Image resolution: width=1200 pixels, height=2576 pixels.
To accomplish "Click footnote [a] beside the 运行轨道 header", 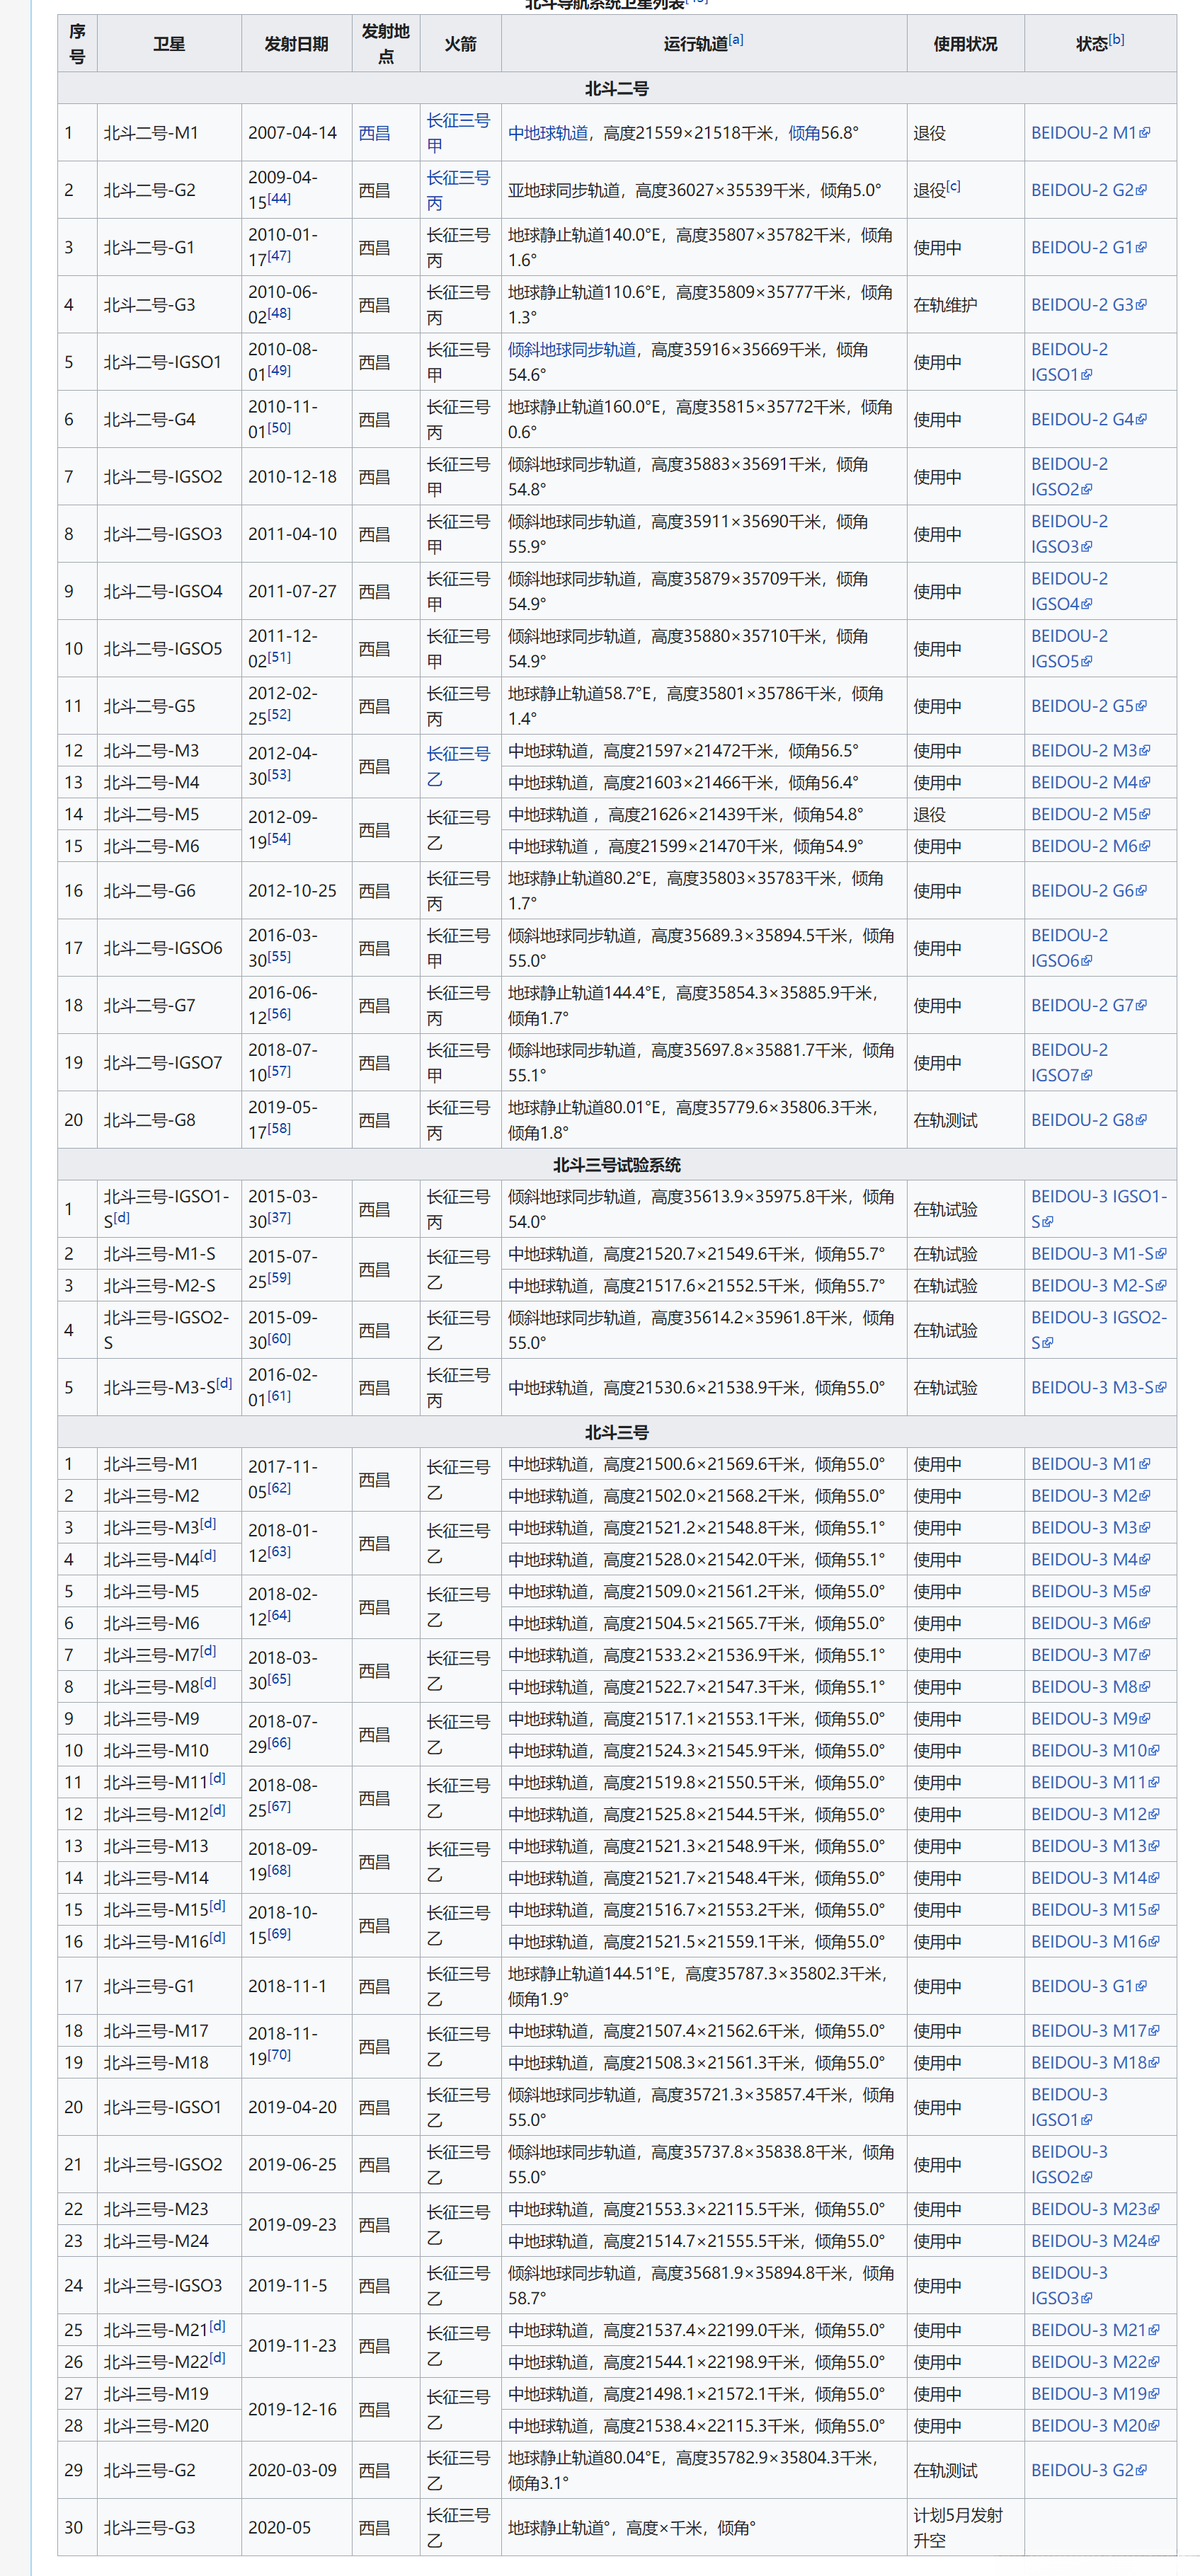I will [736, 40].
